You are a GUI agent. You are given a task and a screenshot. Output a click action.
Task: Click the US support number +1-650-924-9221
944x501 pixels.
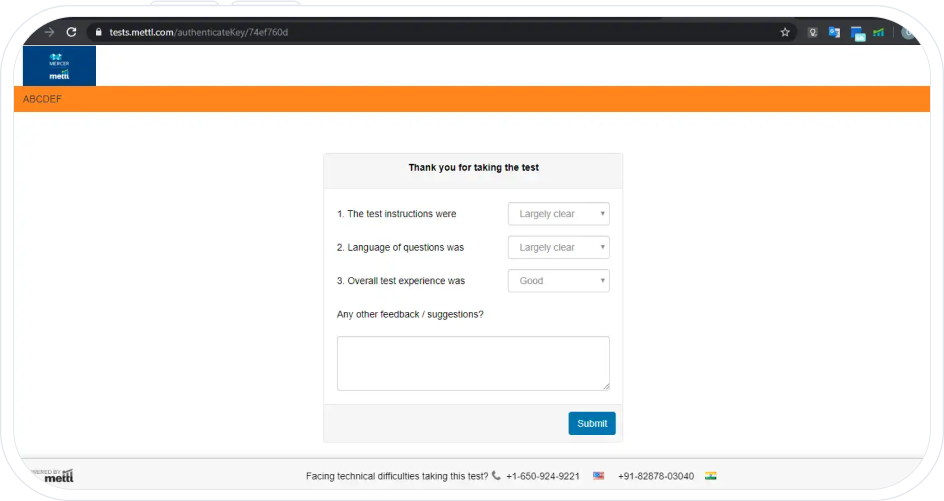[x=542, y=476]
